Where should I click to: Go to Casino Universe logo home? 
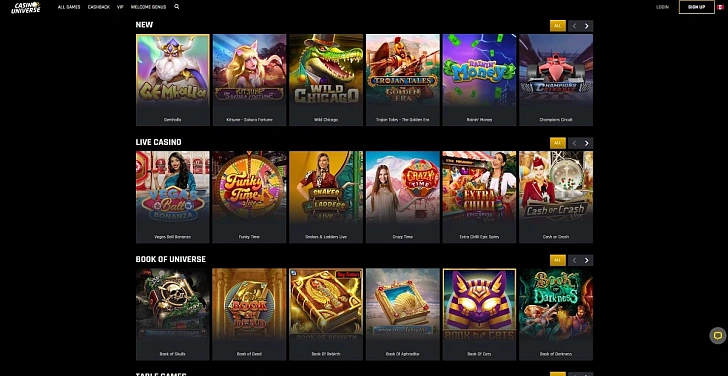26,7
